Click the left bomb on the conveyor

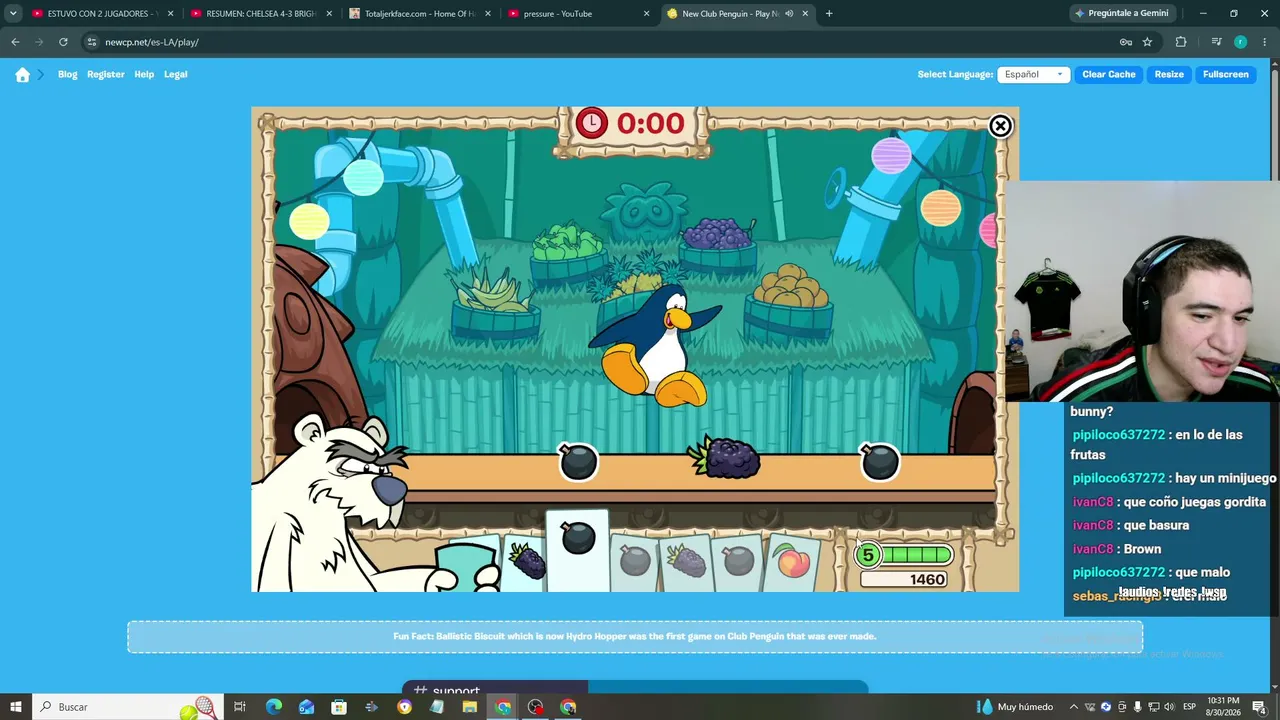coord(578,462)
